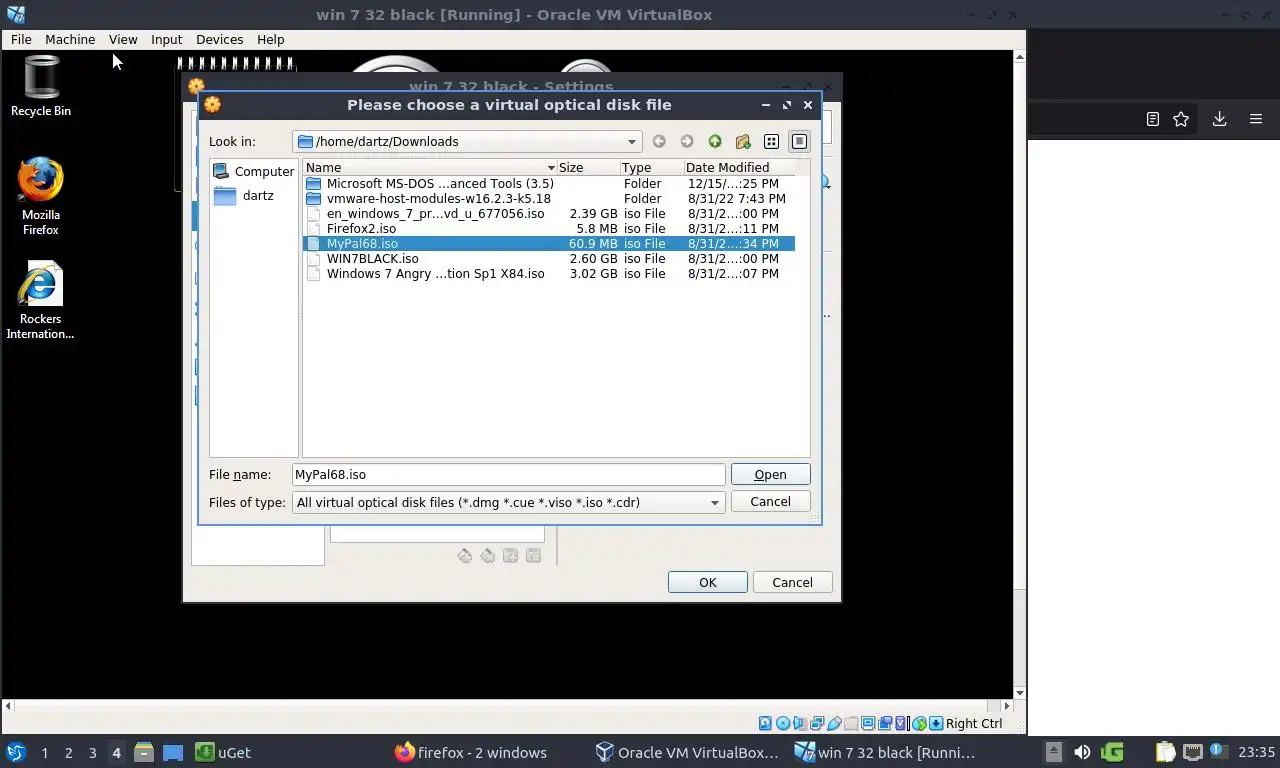The width and height of the screenshot is (1280, 768).
Task: Open Files of type dropdown
Action: (509, 502)
